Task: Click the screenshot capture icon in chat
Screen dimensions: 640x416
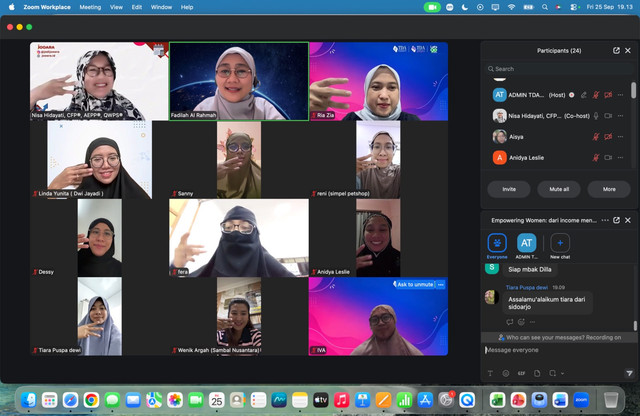Action: point(553,373)
